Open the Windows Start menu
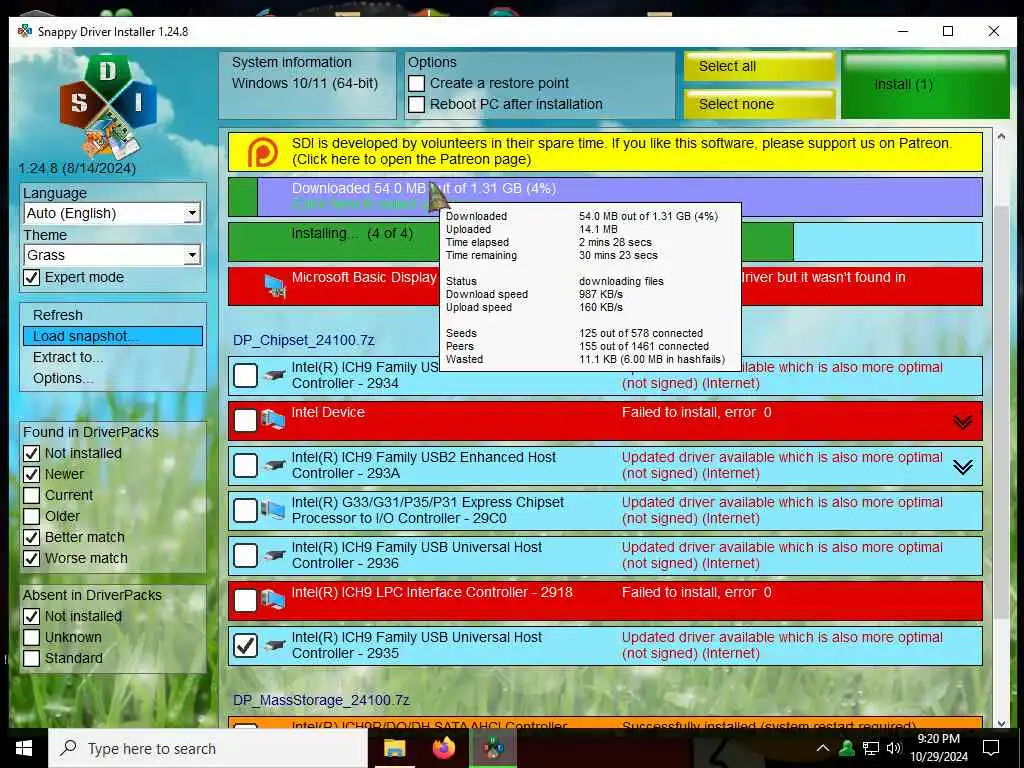Screen dimensions: 1024x768 24,748
